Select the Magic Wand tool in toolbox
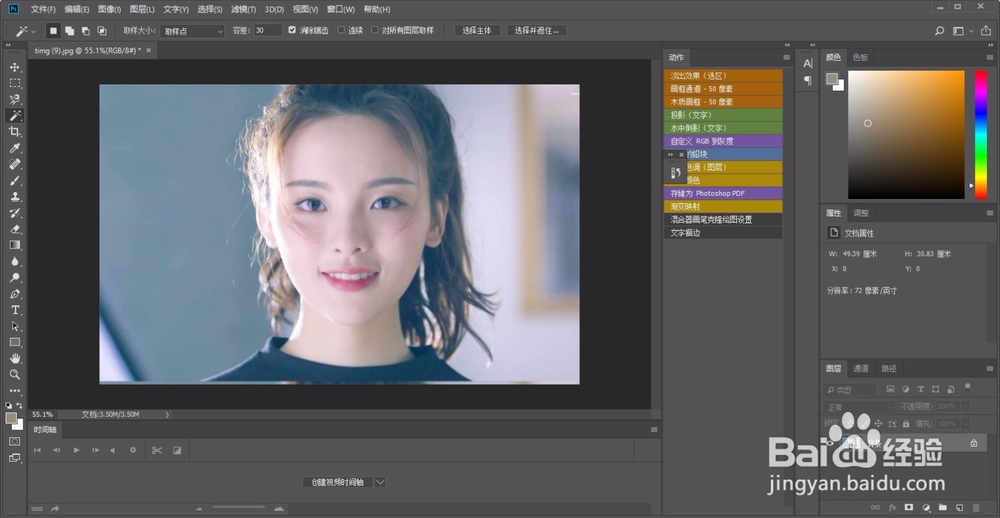The width and height of the screenshot is (1000, 518). click(x=15, y=115)
